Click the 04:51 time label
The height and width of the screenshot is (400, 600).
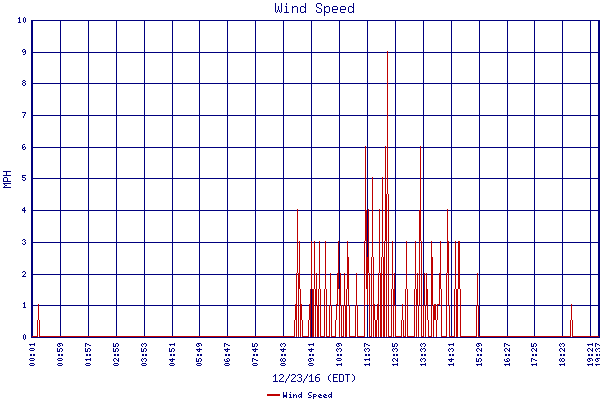pos(172,354)
